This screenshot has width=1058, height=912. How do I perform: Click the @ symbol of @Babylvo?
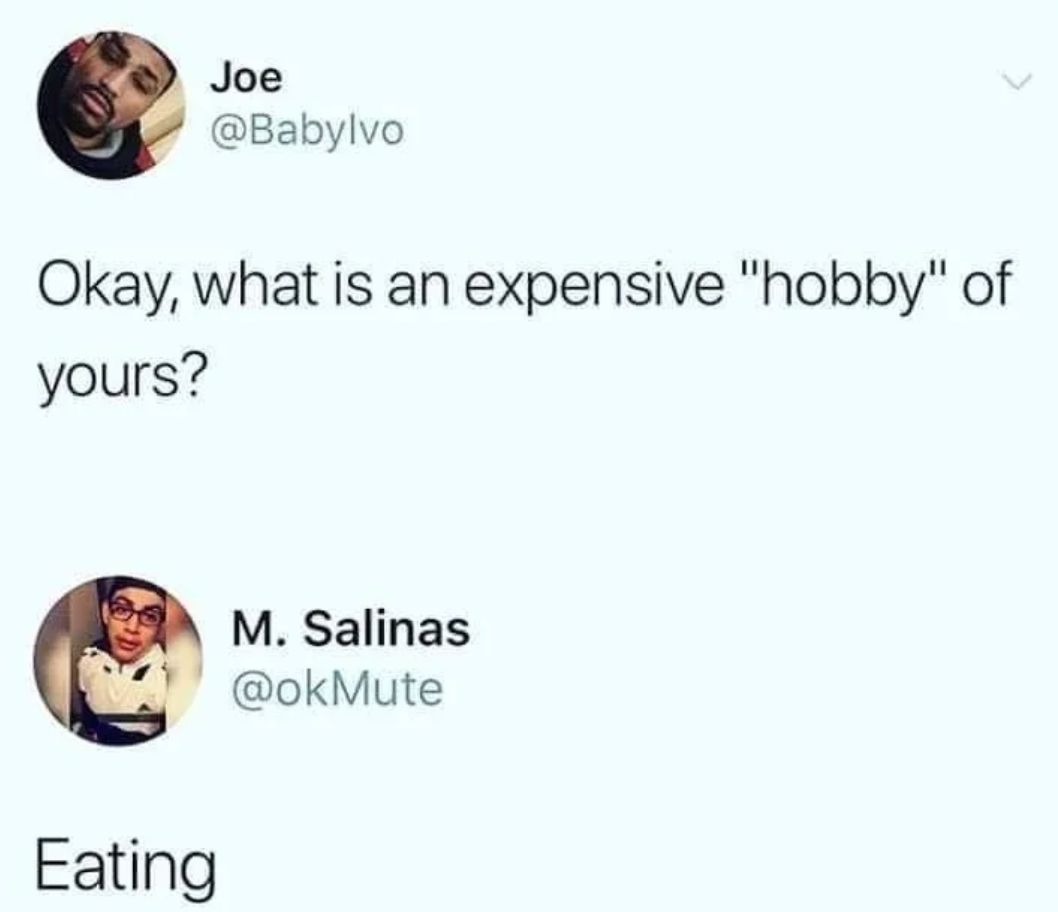227,131
